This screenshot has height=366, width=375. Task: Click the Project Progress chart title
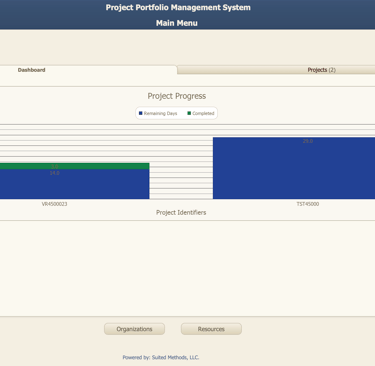coord(177,96)
